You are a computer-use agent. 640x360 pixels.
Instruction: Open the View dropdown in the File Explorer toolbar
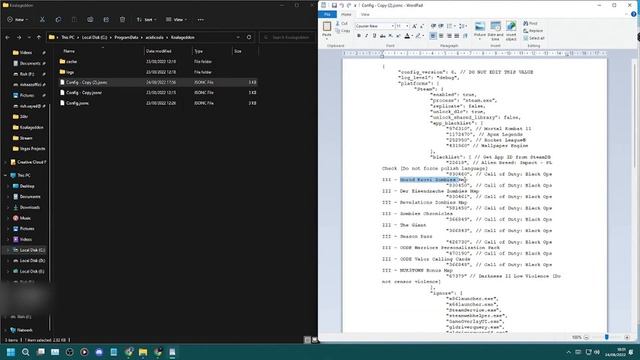[x=176, y=20]
